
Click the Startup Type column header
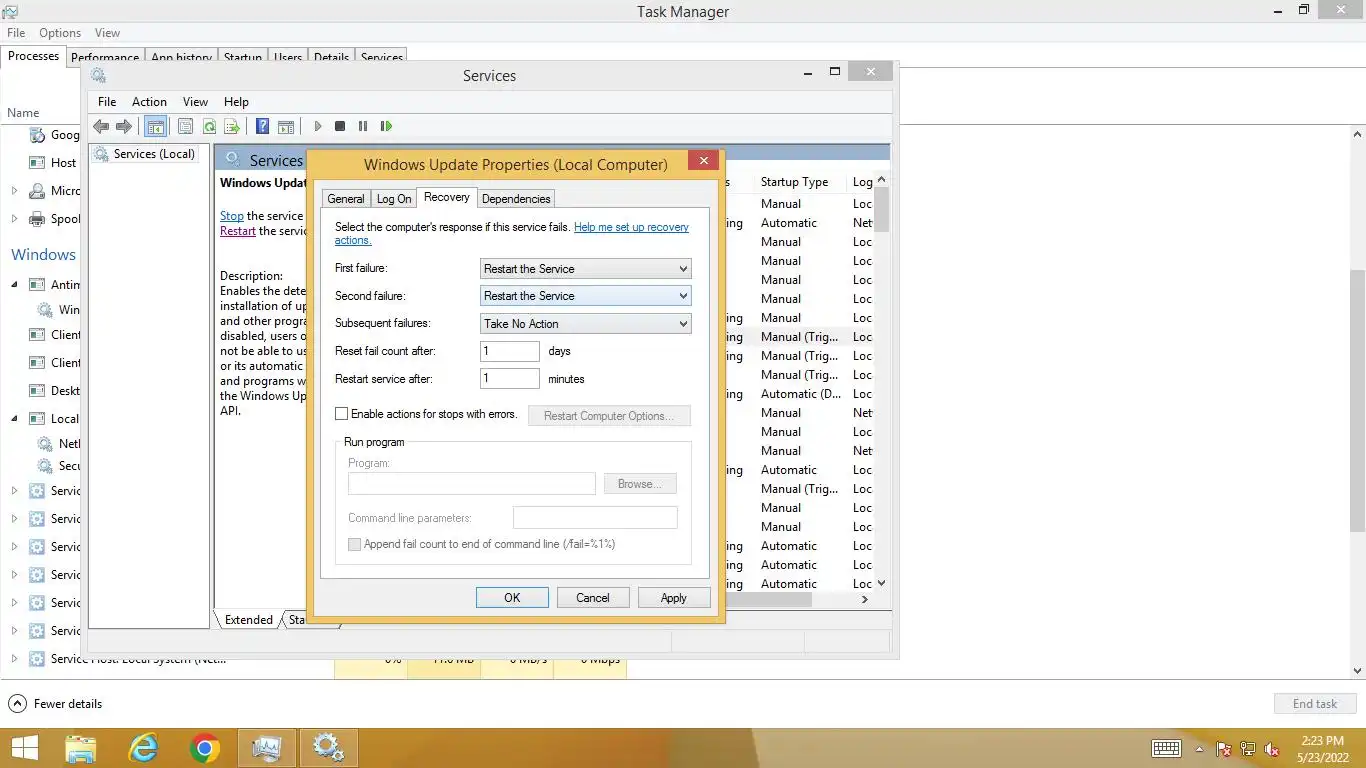click(794, 182)
